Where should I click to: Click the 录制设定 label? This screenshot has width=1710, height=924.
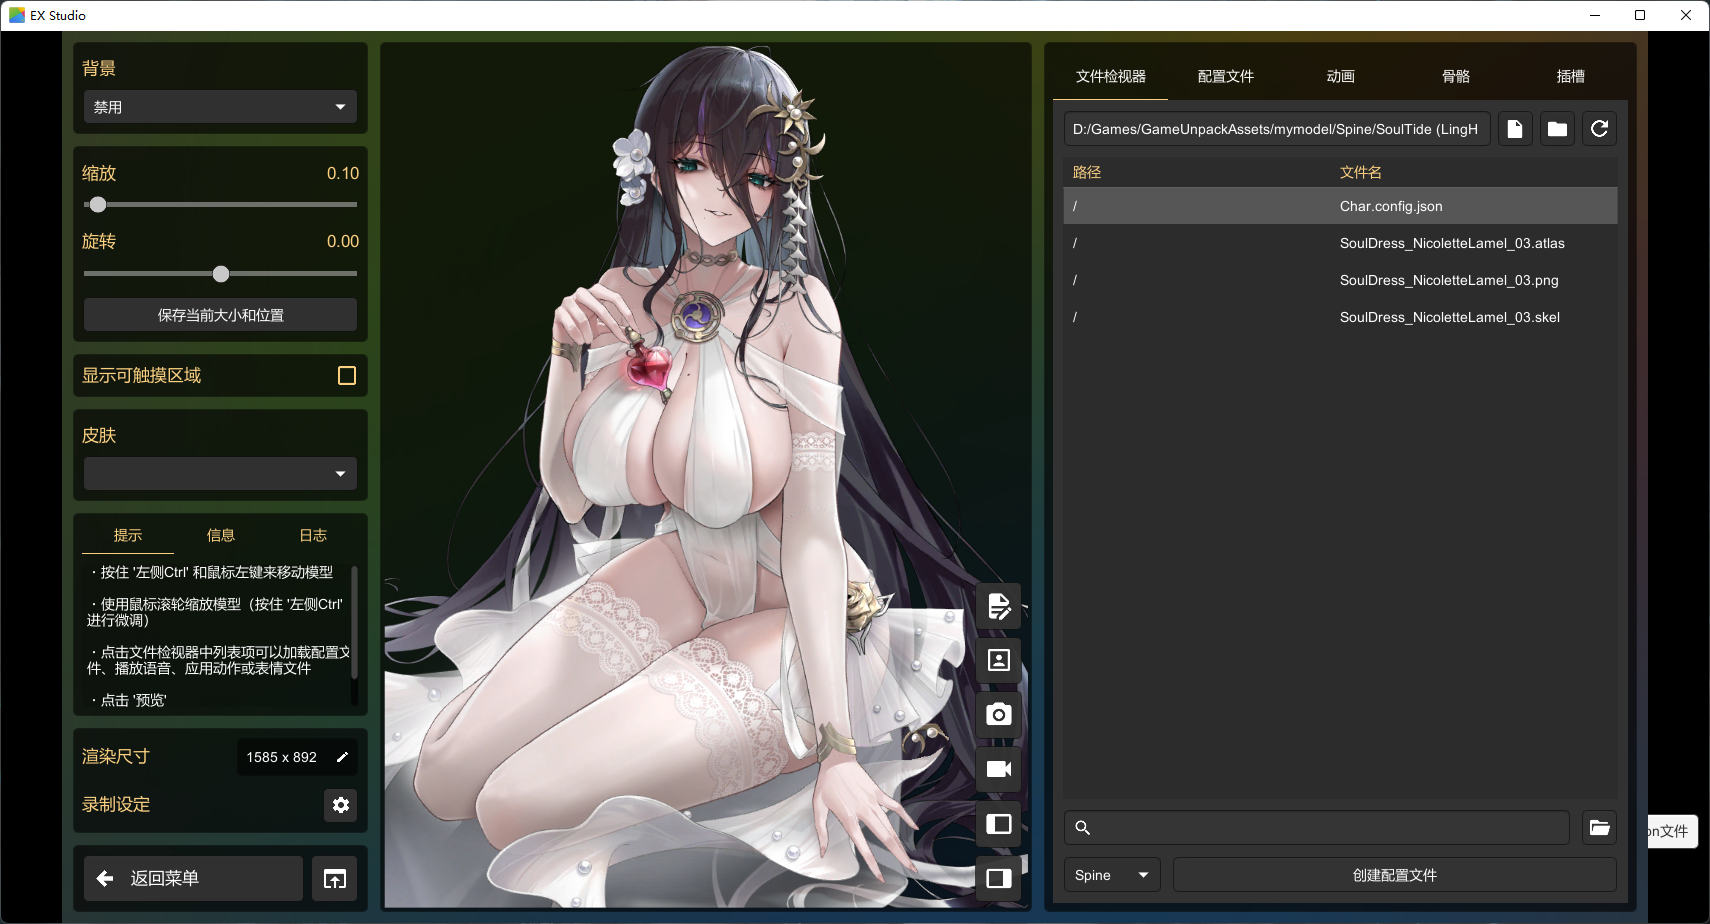click(116, 804)
